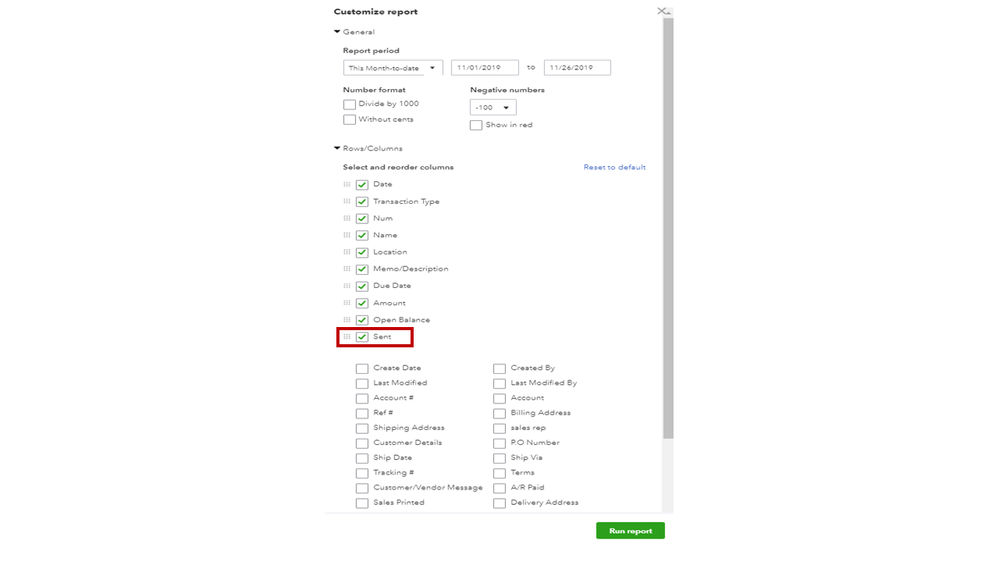Enable Divide by 1000 checkbox

point(350,104)
